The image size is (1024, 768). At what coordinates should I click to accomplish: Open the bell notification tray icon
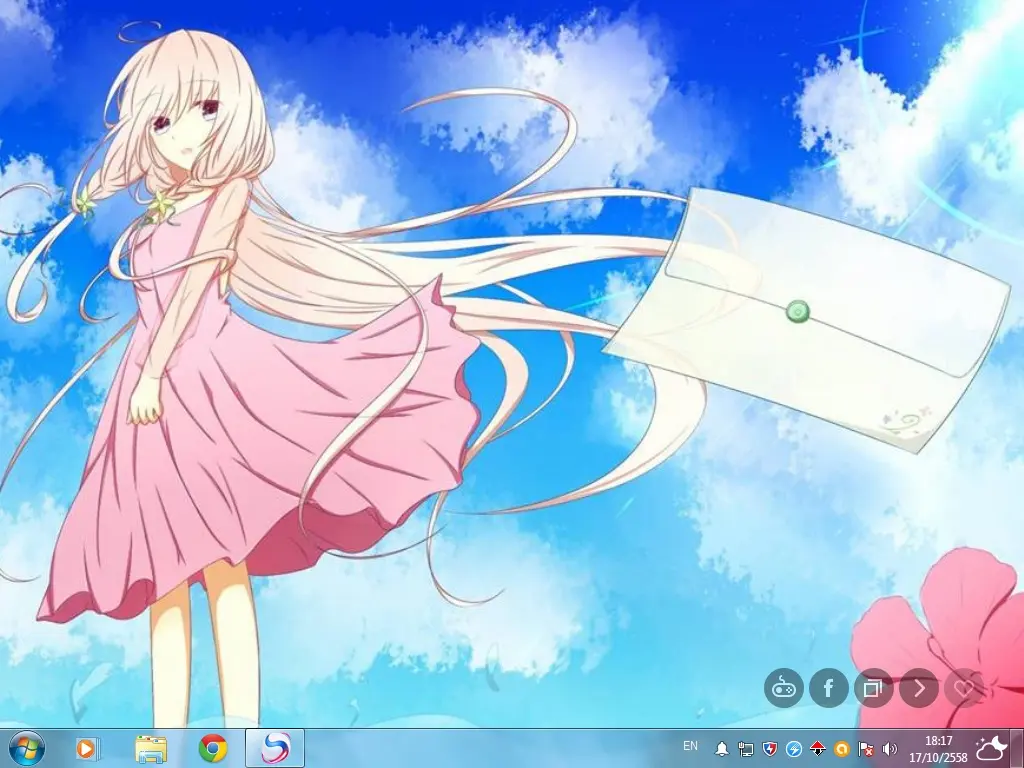722,749
